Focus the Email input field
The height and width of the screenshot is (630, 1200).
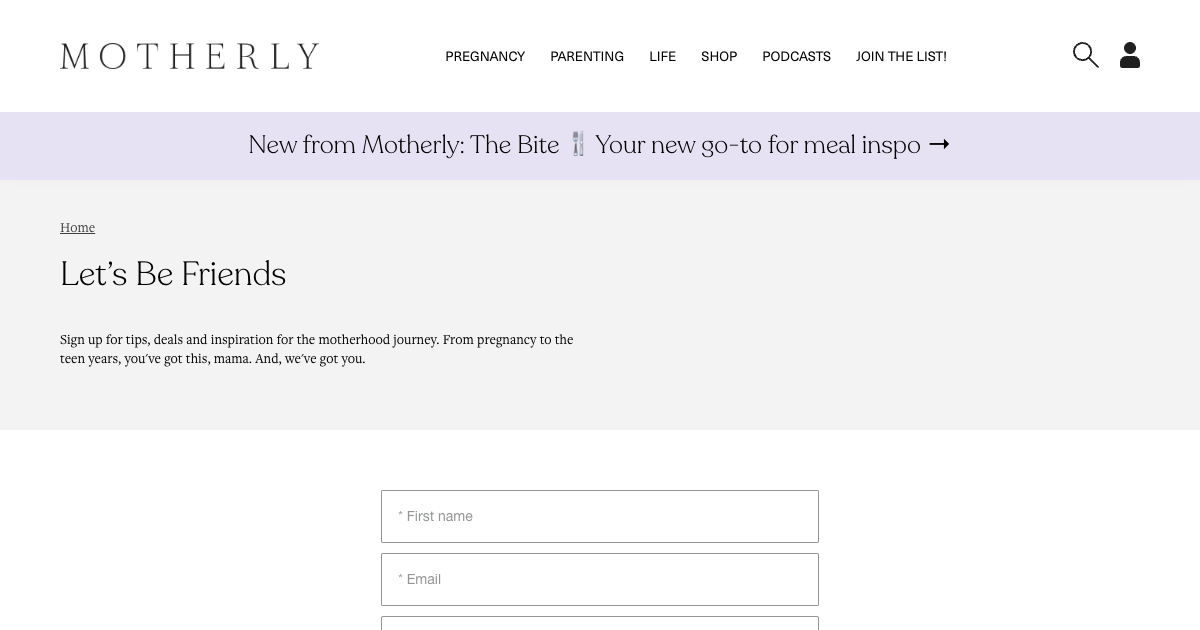(600, 579)
